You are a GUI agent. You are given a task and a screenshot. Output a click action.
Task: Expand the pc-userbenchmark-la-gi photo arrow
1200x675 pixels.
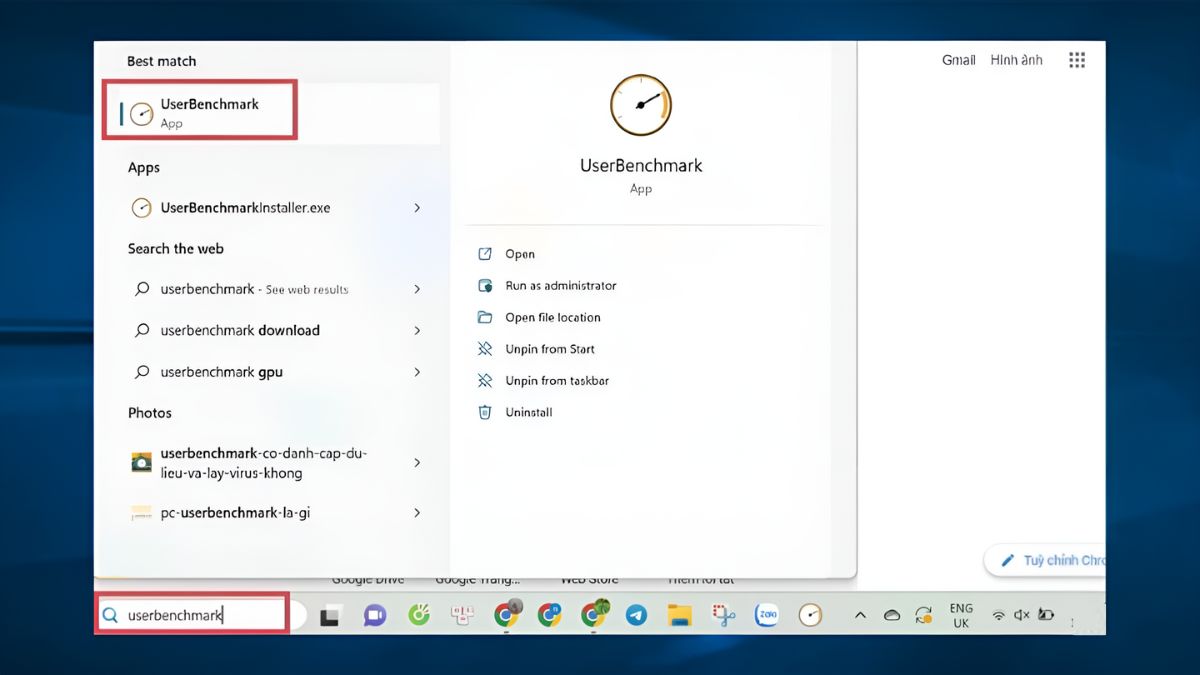[417, 513]
